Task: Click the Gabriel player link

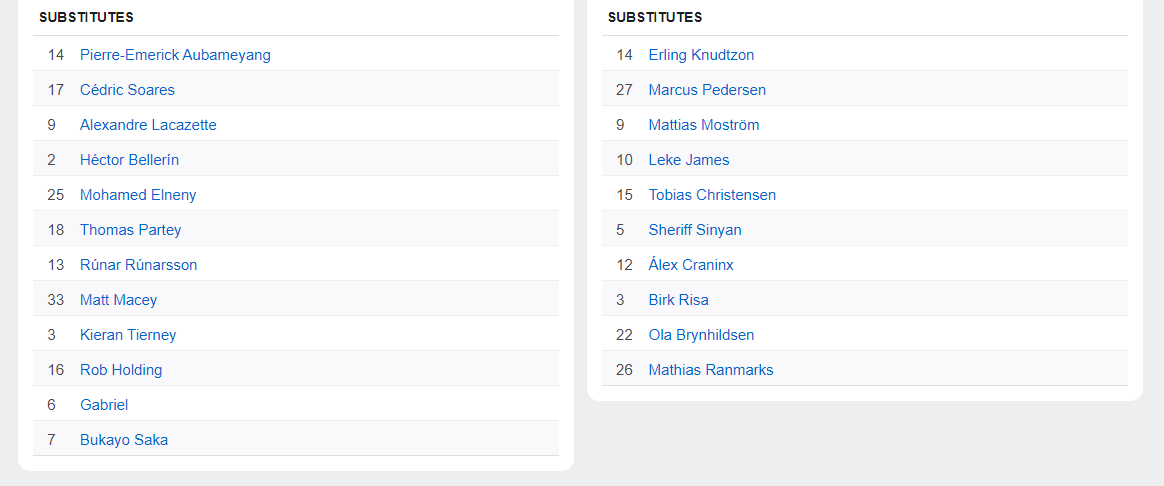Action: pyautogui.click(x=104, y=405)
